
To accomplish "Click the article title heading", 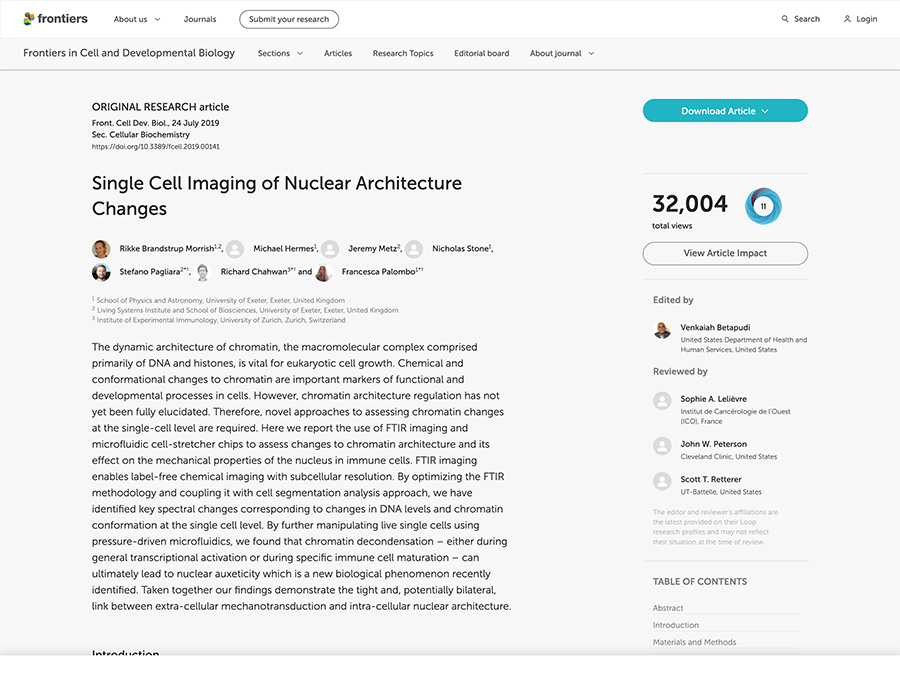I will pyautogui.click(x=277, y=196).
